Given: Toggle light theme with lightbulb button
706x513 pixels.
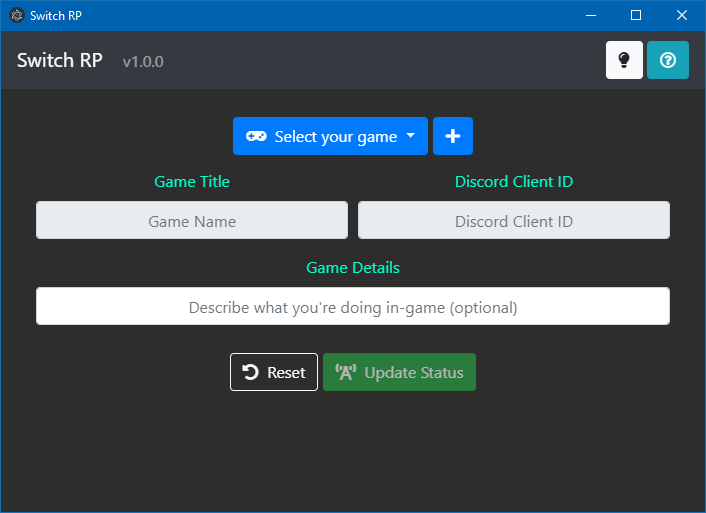Looking at the screenshot, I should coord(624,60).
